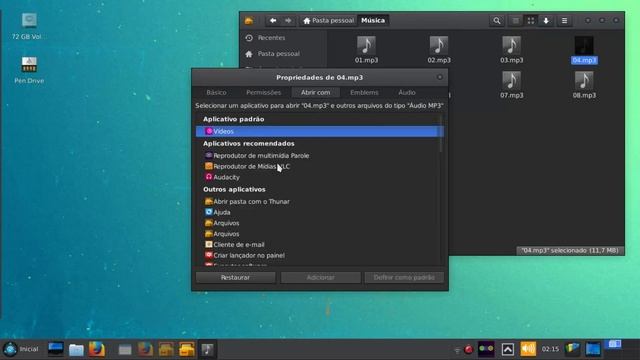Click the Restaurar button
The width and height of the screenshot is (640, 360).
[236, 278]
